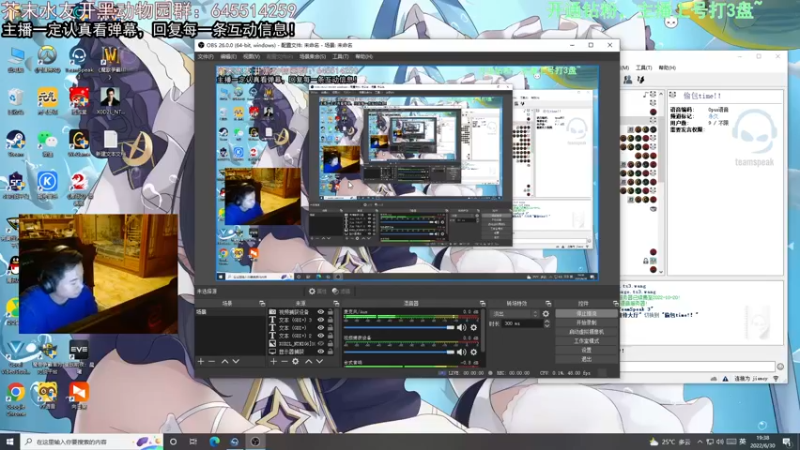800x450 pixels.
Task: Open the 文件(F) menu in OBS
Action: [x=206, y=57]
